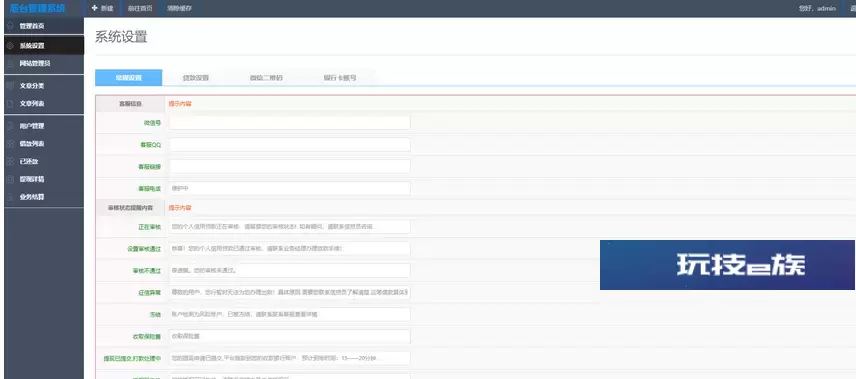Screen dimensions: 856x379
Task: Click the 微信号 input field
Action: pyautogui.click(x=289, y=123)
